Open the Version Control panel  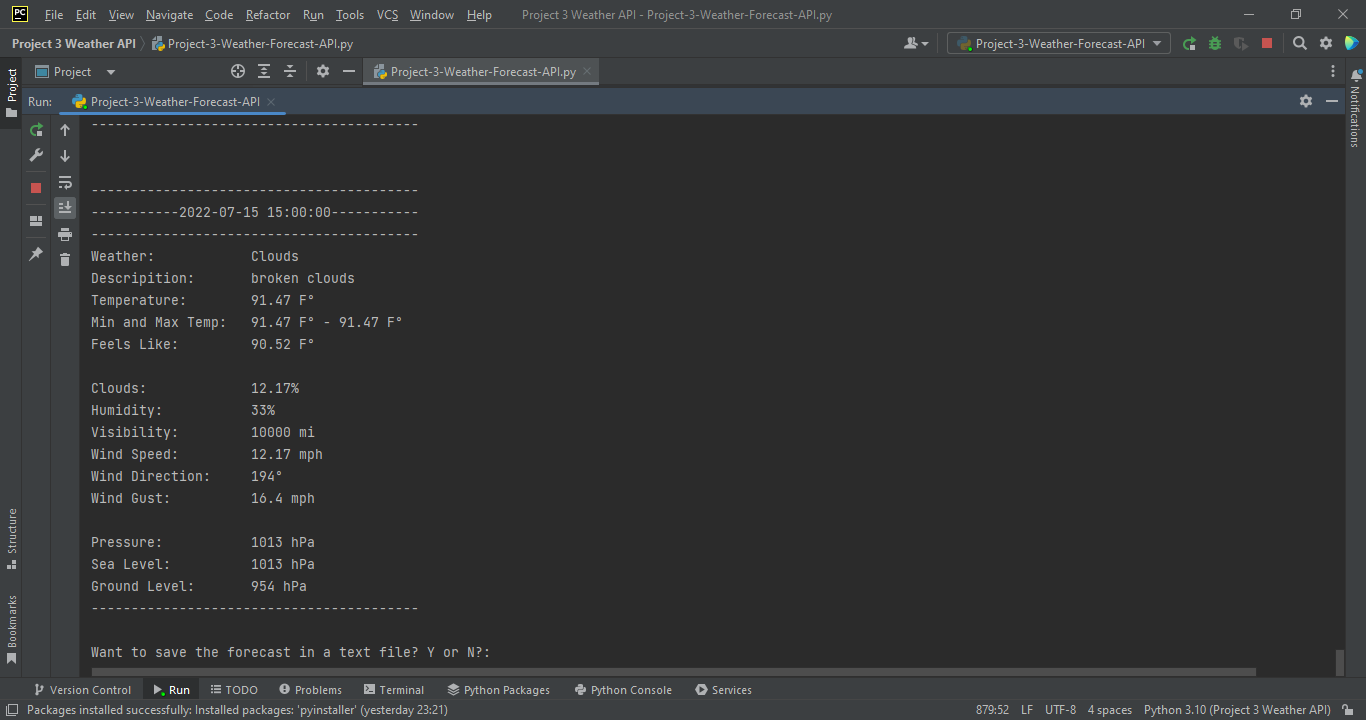point(83,689)
